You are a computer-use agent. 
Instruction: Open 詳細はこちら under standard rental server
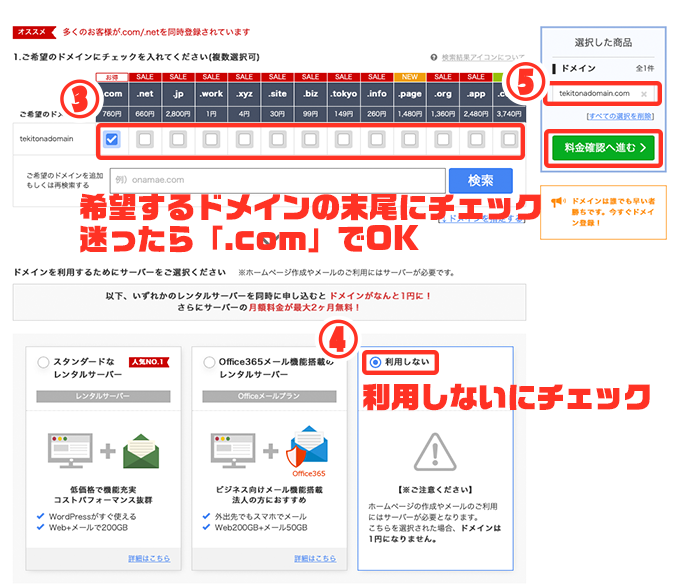pyautogui.click(x=149, y=558)
